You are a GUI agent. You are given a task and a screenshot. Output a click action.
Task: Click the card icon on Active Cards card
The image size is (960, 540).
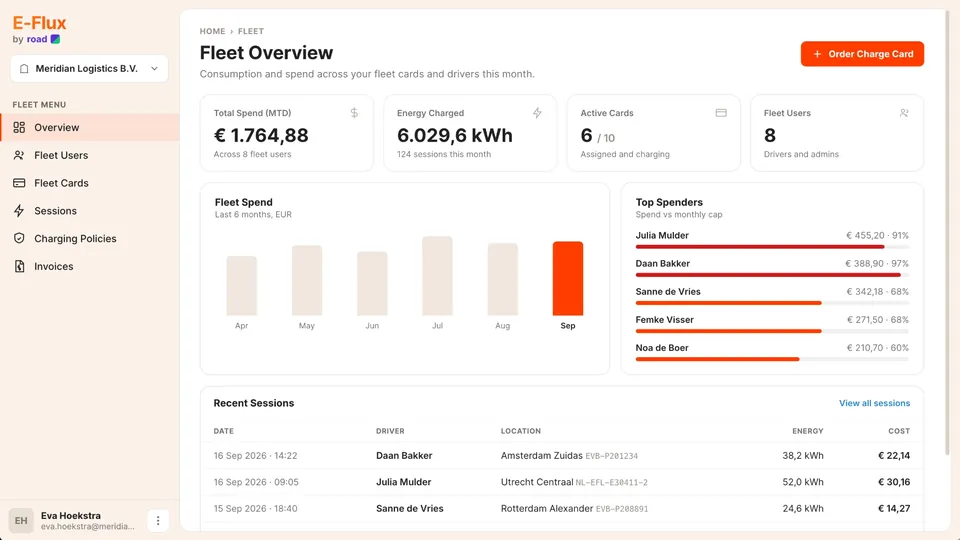coord(721,113)
